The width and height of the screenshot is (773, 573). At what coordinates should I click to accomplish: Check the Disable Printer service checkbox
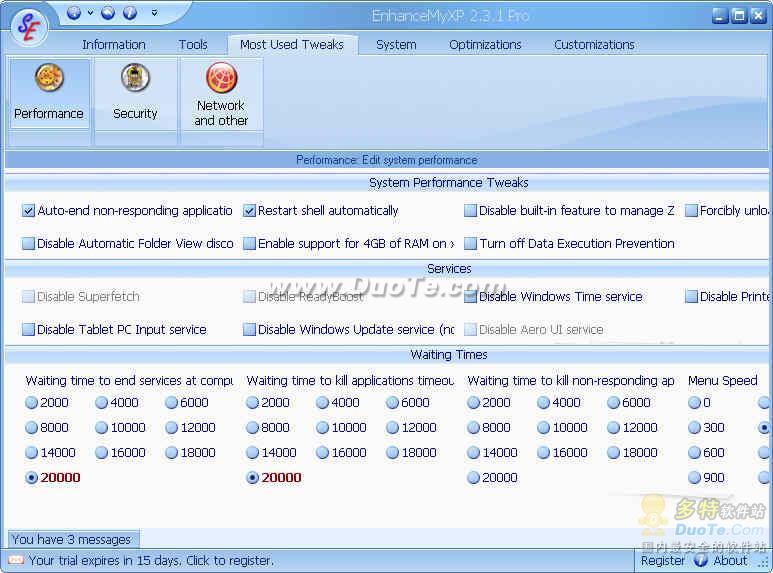coord(692,296)
